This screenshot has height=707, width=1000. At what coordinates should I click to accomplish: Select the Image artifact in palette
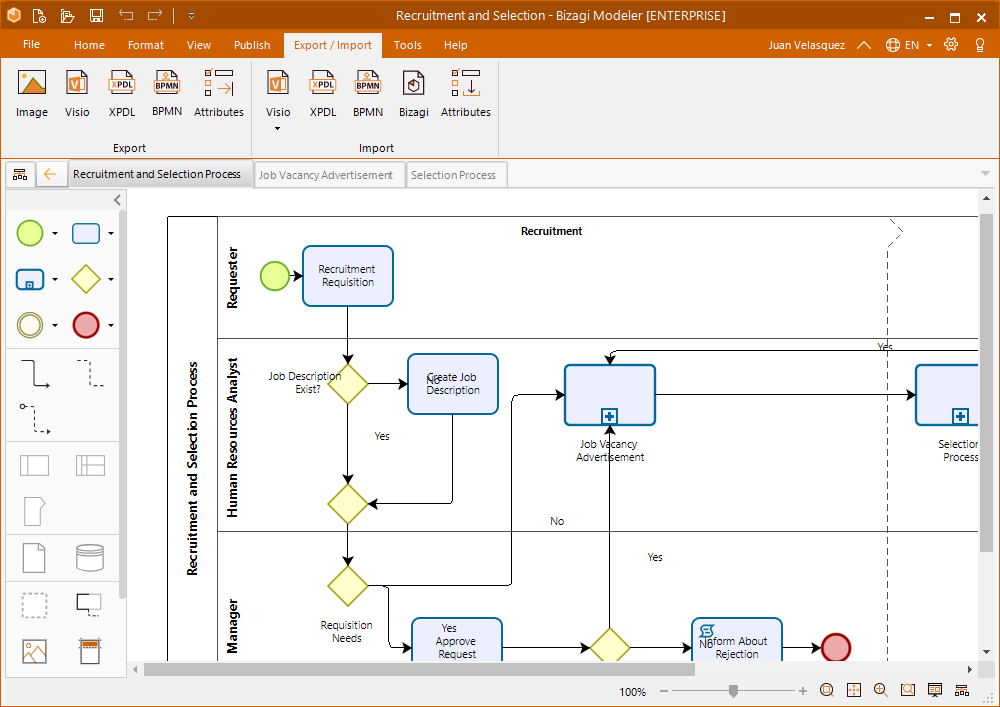pos(35,652)
